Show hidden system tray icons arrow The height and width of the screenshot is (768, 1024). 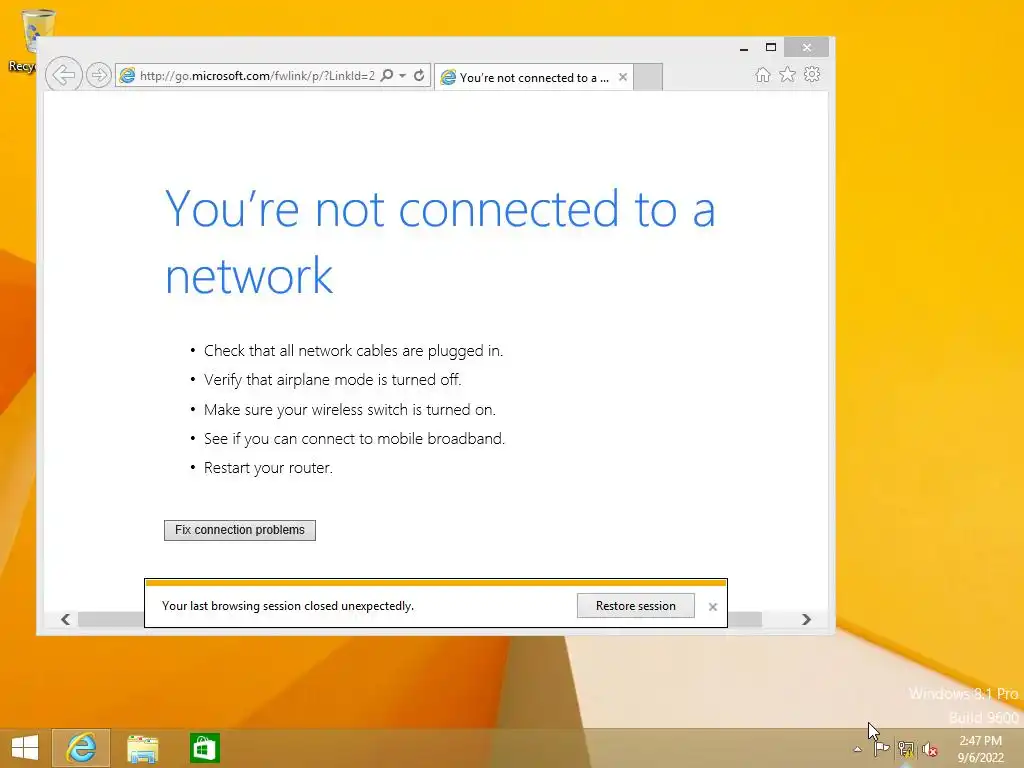(857, 749)
